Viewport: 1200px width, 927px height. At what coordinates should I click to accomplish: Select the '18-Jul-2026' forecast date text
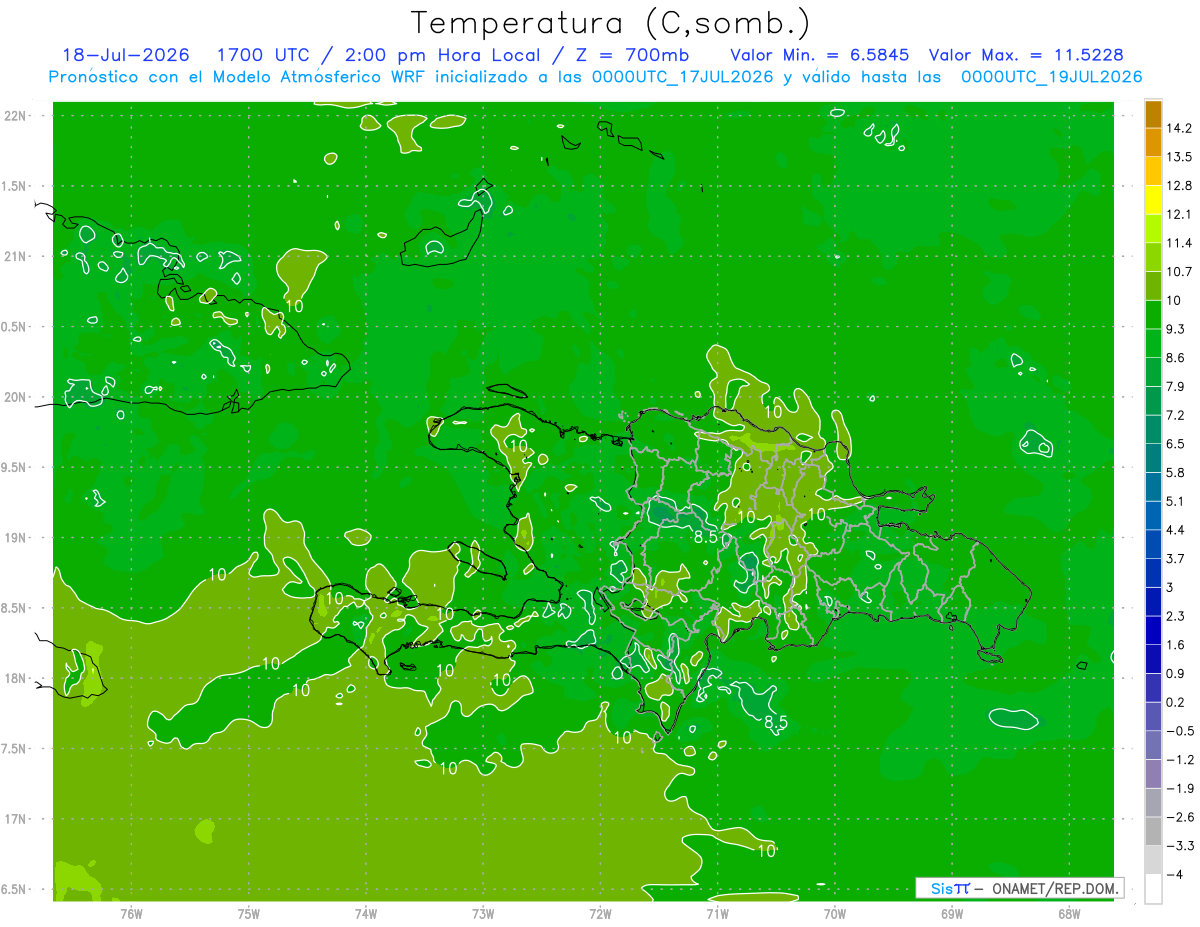(x=125, y=55)
